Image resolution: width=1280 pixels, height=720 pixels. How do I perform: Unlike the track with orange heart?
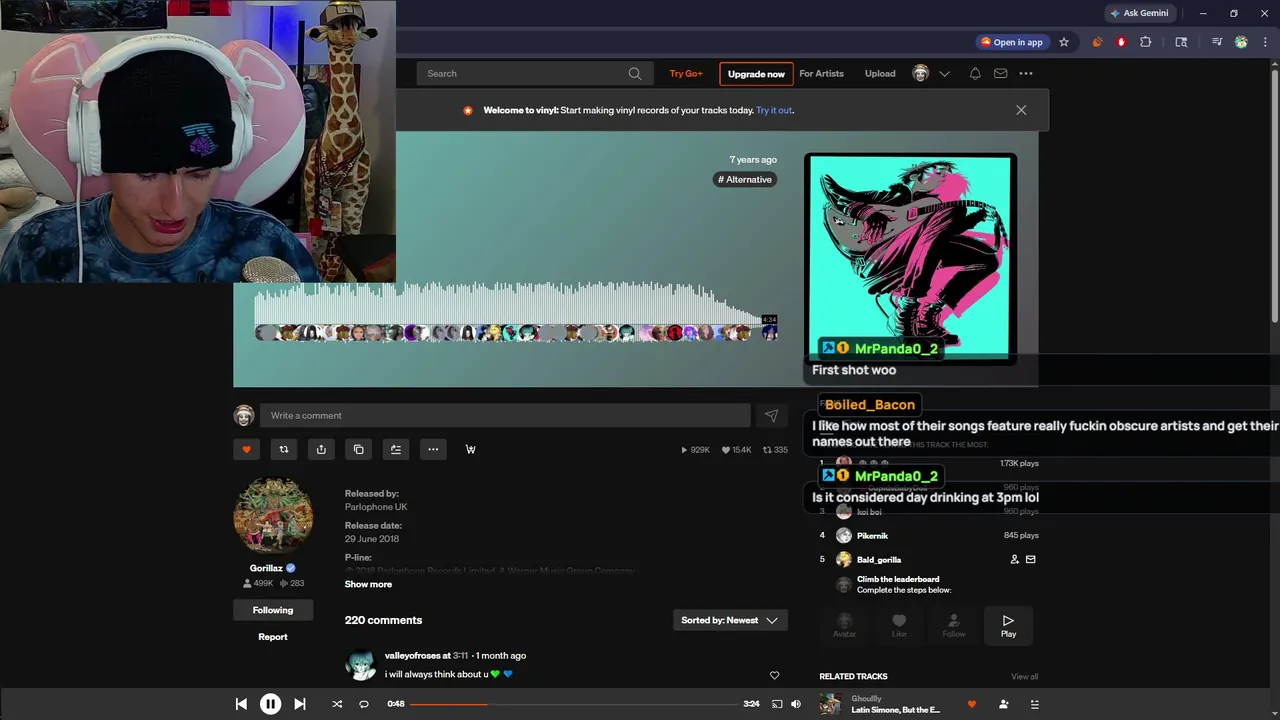246,450
